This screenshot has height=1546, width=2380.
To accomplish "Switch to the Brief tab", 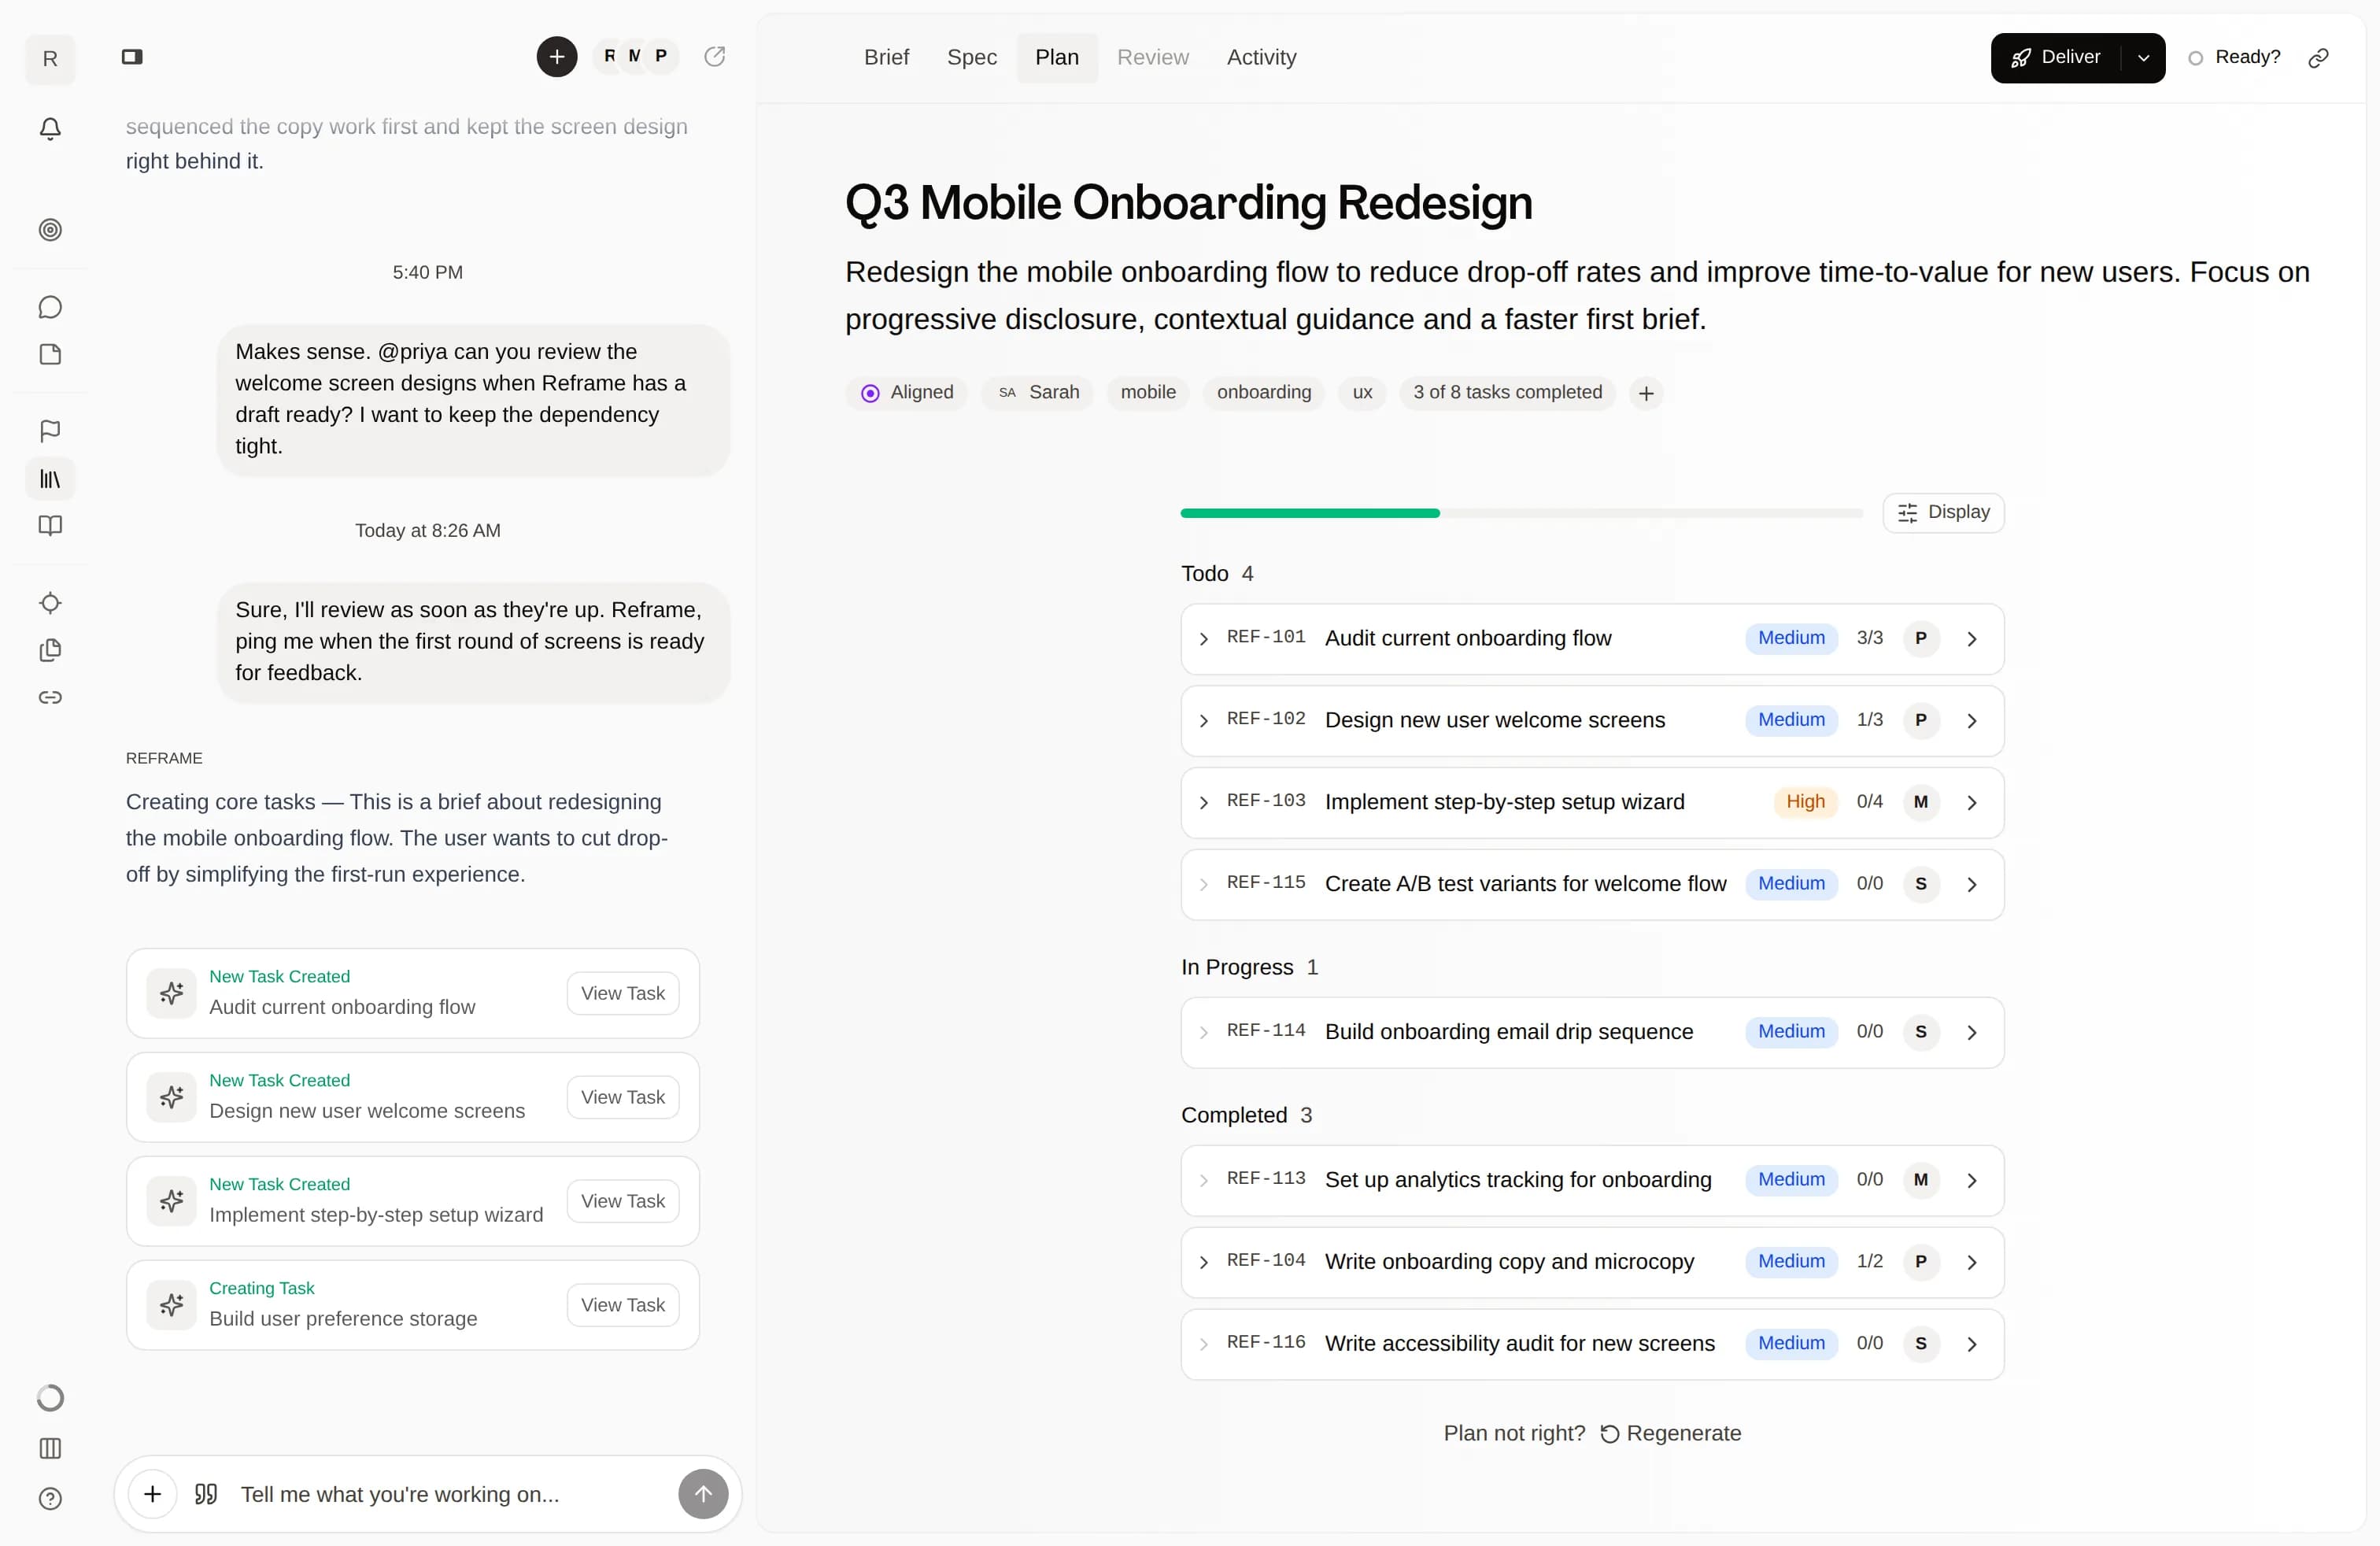I will (x=886, y=57).
